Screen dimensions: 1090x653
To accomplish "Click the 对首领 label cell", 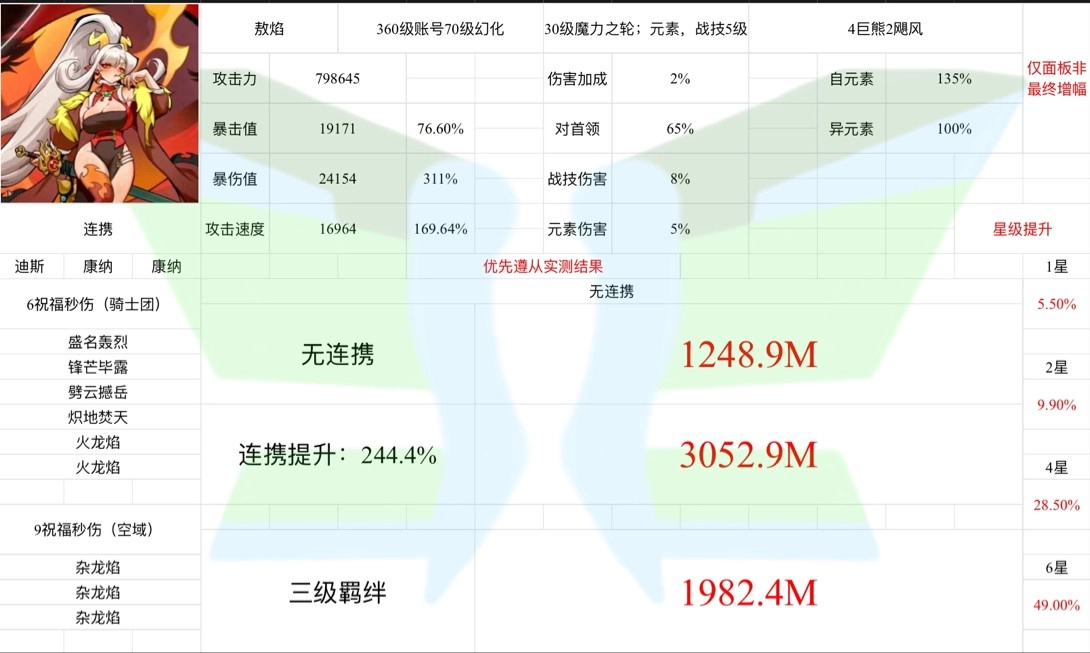I will (576, 129).
